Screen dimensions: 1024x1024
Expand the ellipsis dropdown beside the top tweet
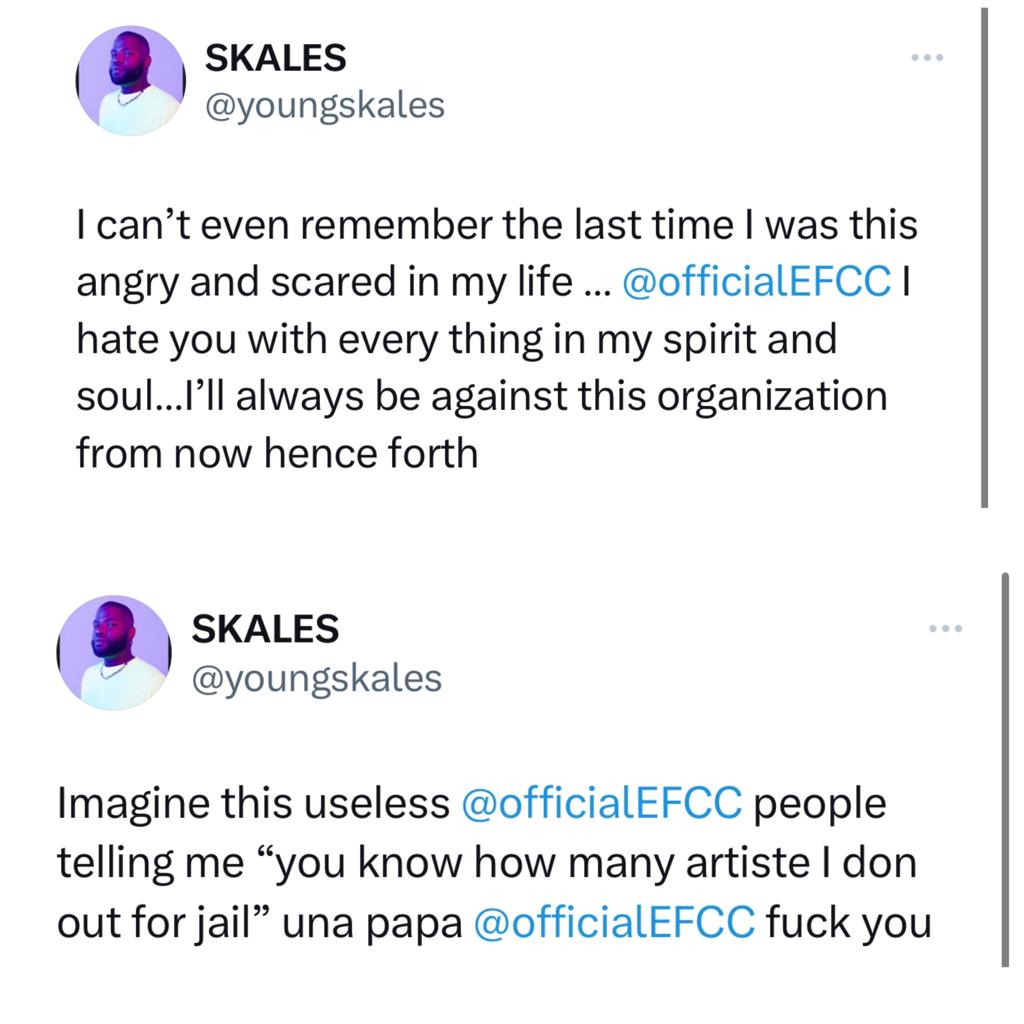tap(928, 57)
